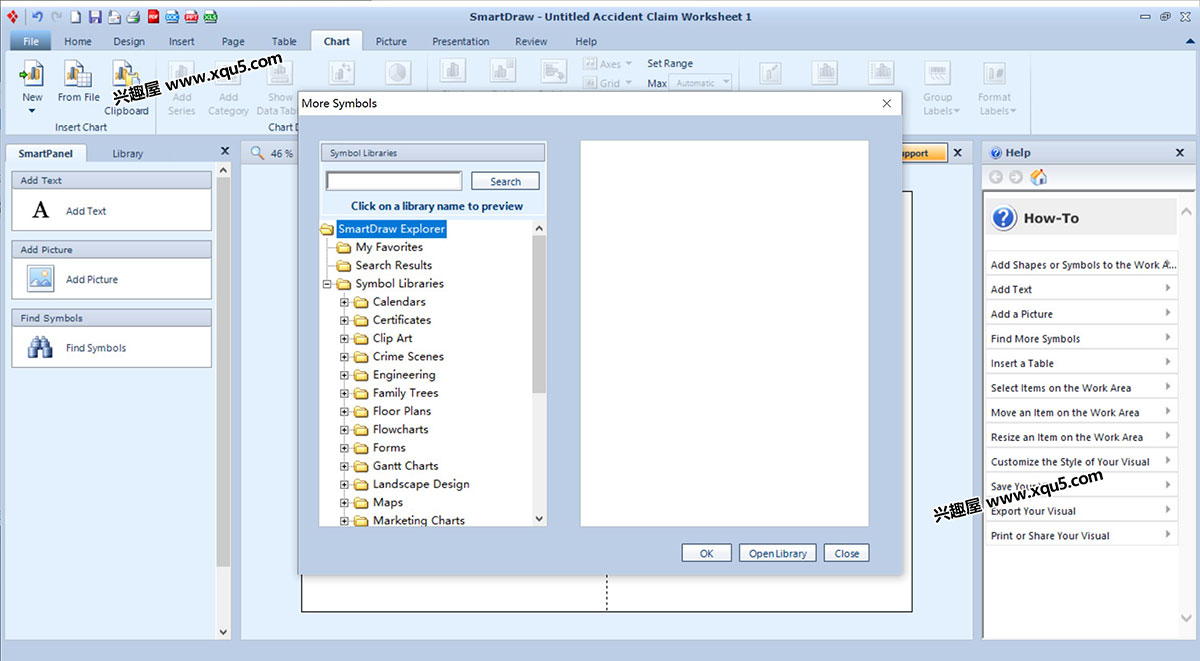Export to PDF with the red PDF icon
The width and height of the screenshot is (1200, 661).
(153, 17)
